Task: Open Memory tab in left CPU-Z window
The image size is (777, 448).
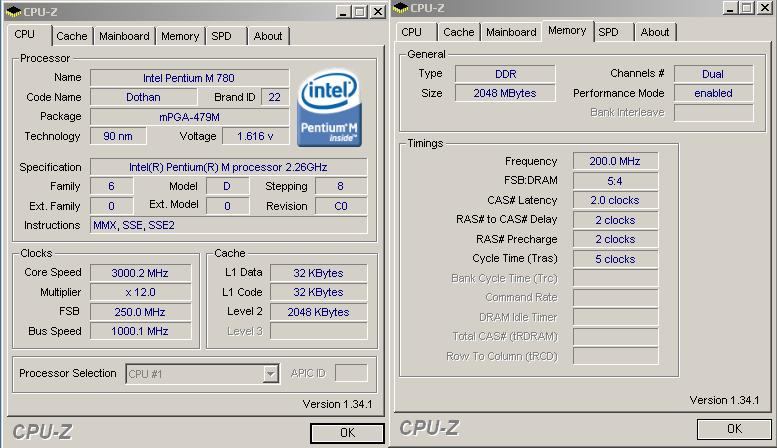Action: pyautogui.click(x=180, y=36)
